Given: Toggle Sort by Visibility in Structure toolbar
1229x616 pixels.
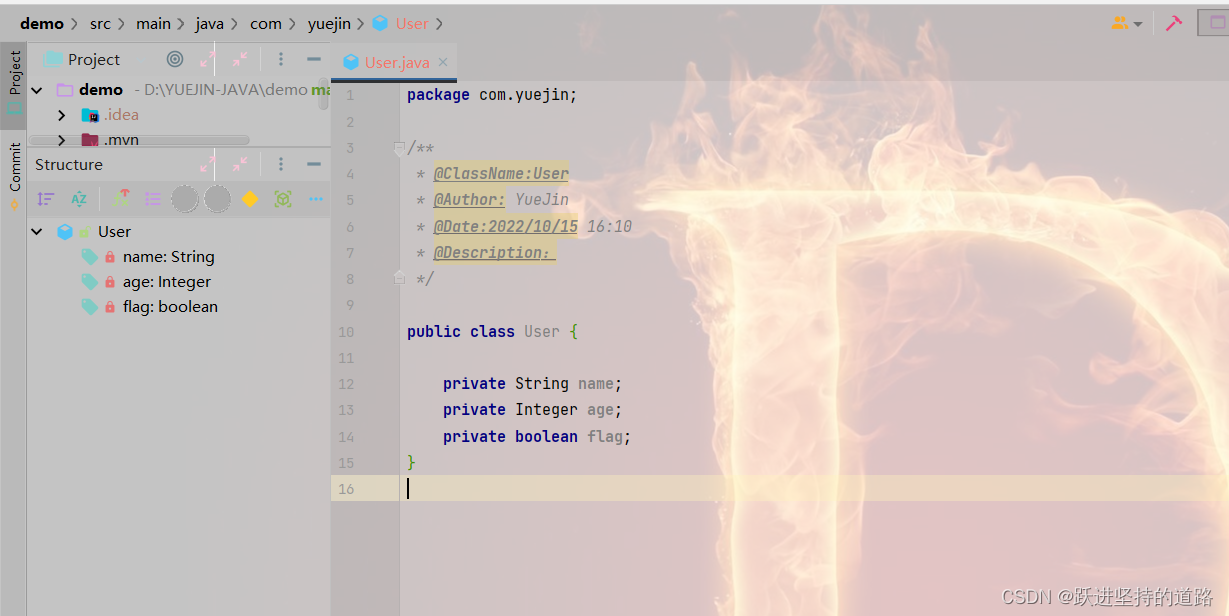Looking at the screenshot, I should (x=46, y=199).
